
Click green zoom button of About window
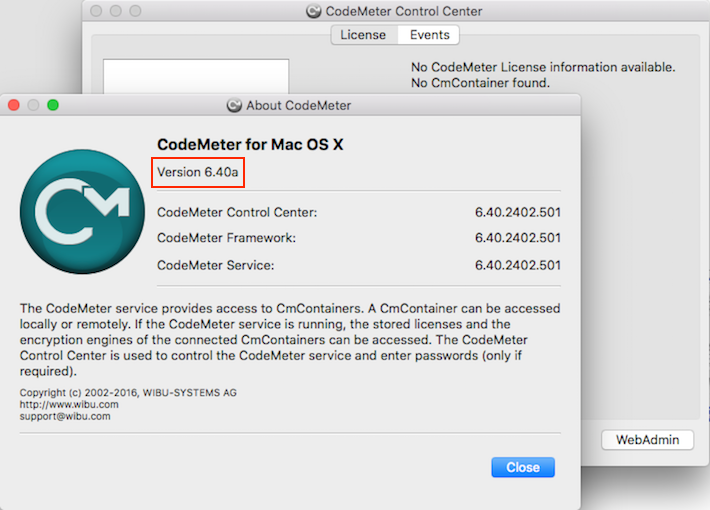coord(53,105)
